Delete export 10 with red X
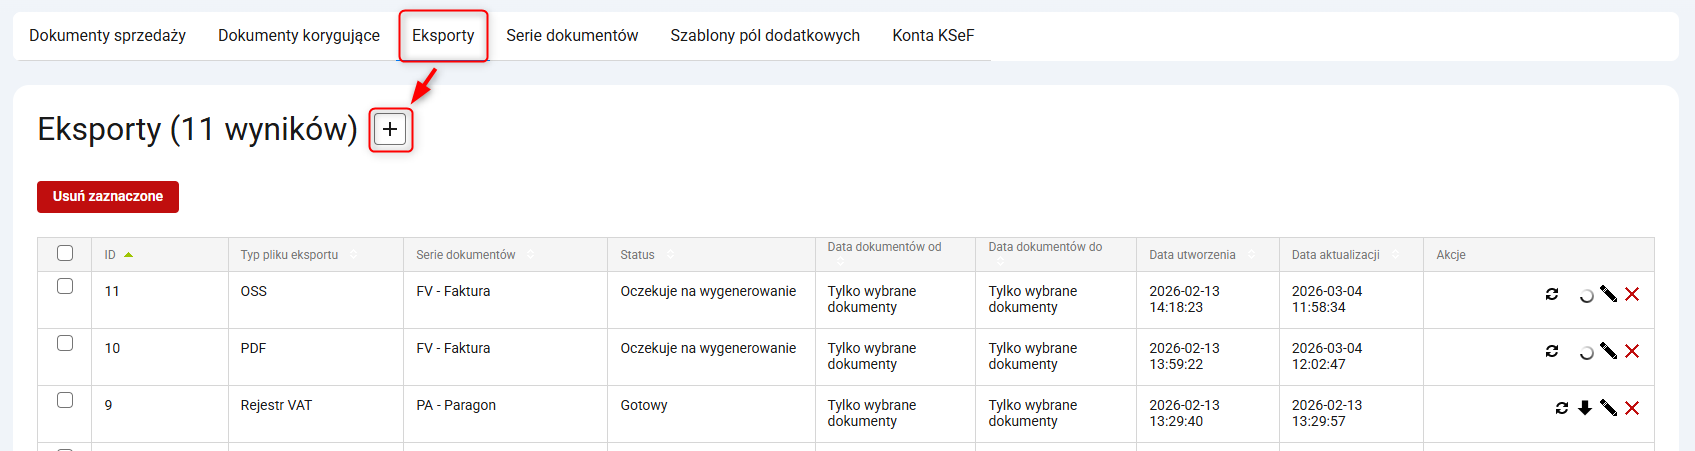Screen dimensions: 1695x451 (x=1632, y=351)
